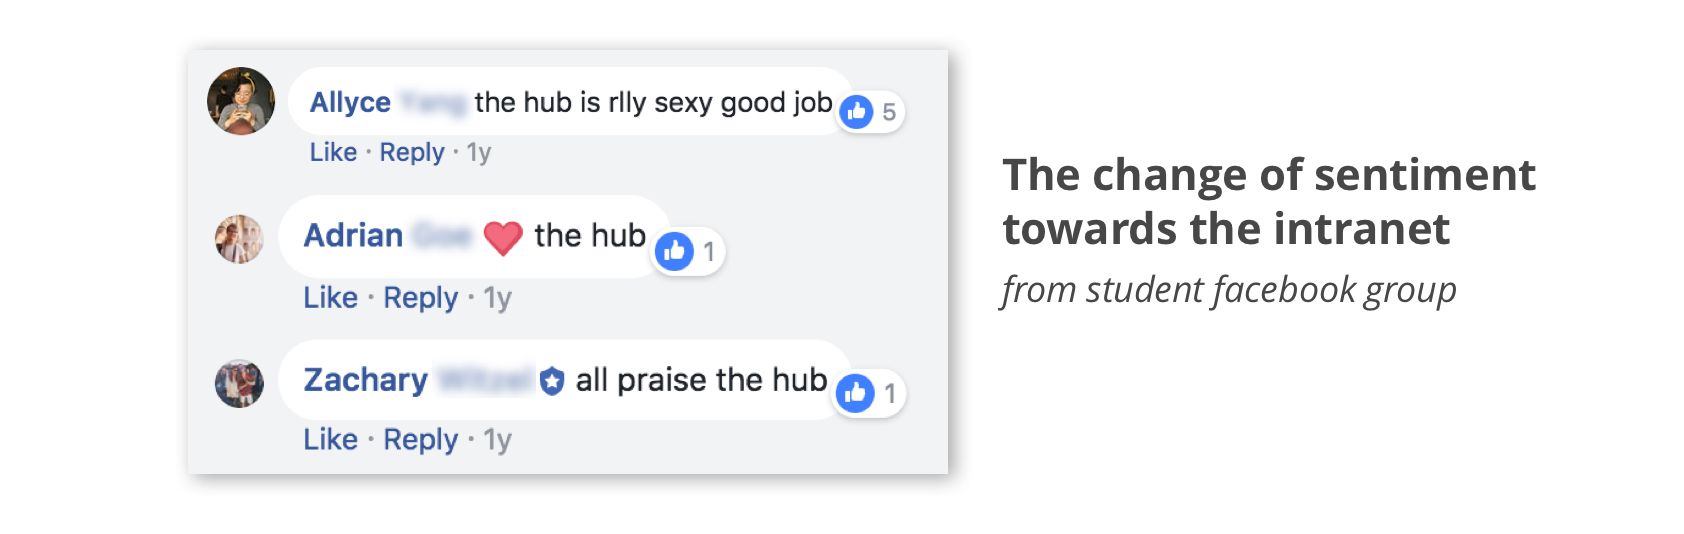
Task: Like Allyce's comment about the hub
Action: [333, 152]
